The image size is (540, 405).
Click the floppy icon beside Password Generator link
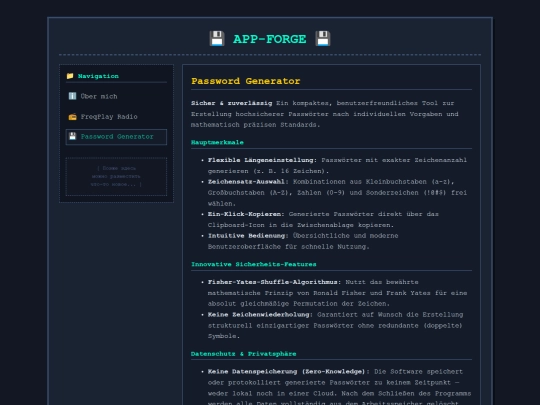72,136
